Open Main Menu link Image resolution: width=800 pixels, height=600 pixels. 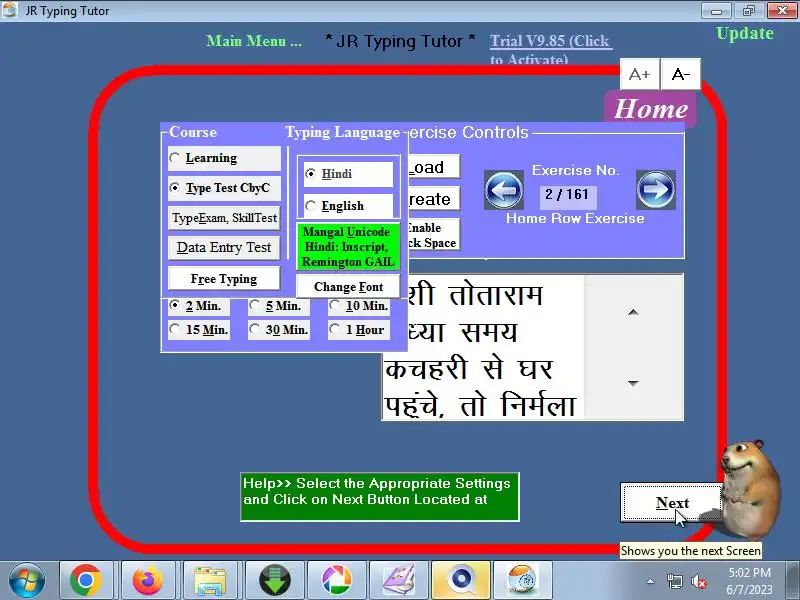(x=254, y=41)
